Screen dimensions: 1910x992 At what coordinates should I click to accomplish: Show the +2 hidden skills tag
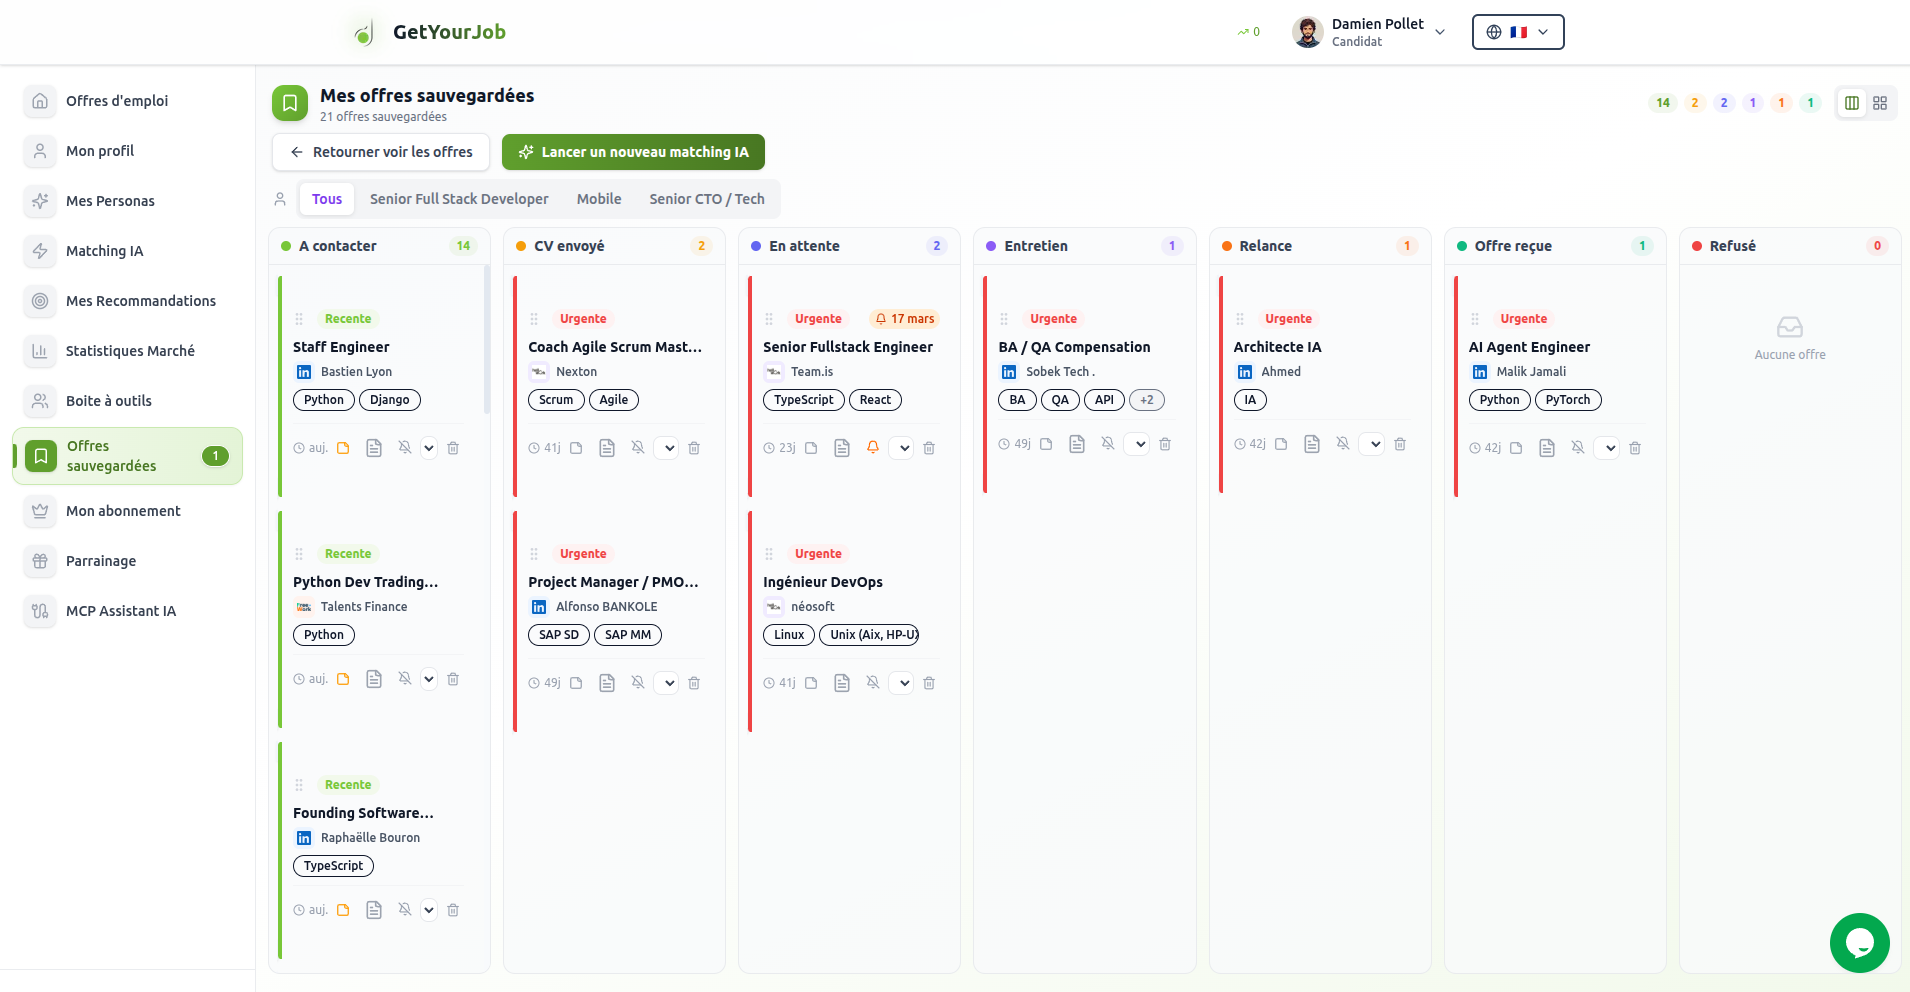coord(1147,400)
